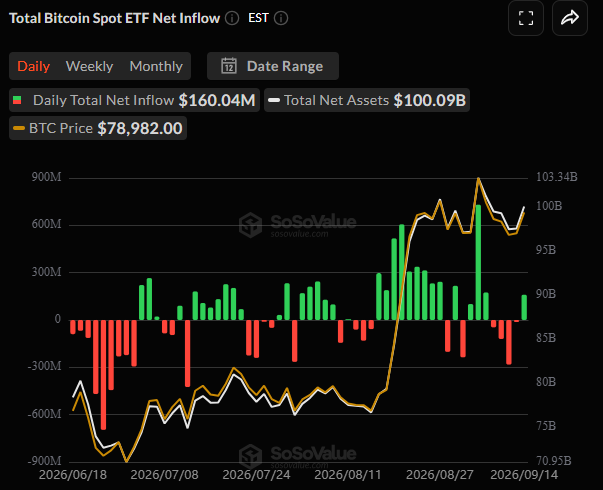Click the last green bar at 2026/09/14
This screenshot has width=603, height=490.
pos(524,307)
